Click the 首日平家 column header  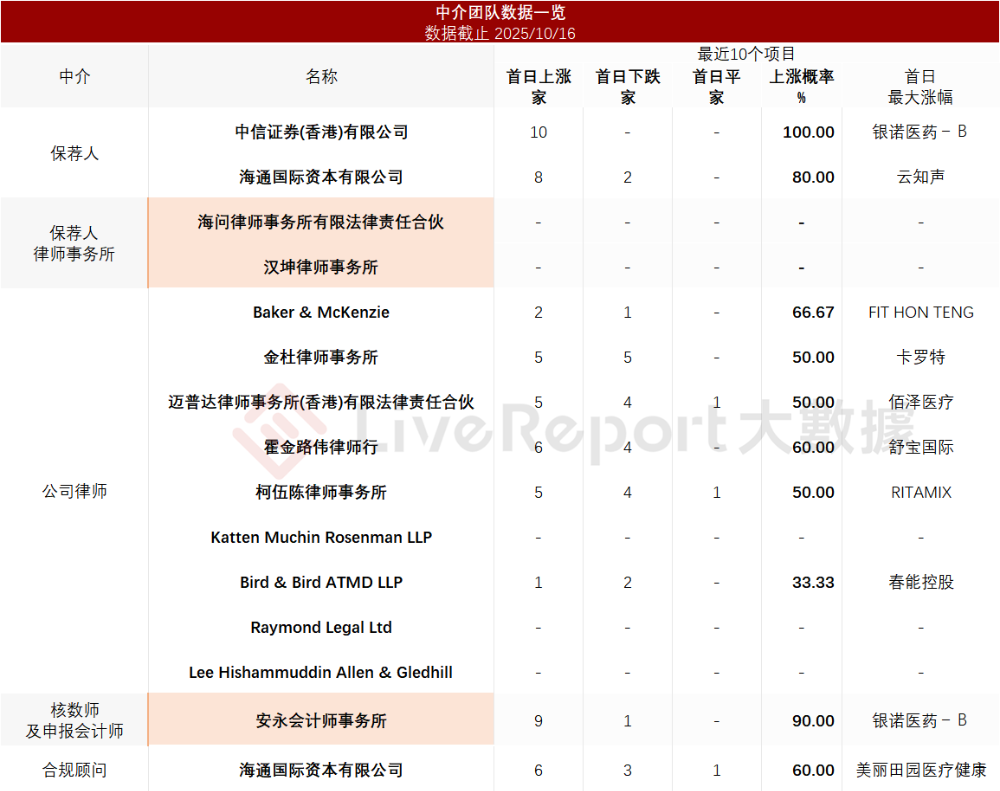(x=716, y=87)
